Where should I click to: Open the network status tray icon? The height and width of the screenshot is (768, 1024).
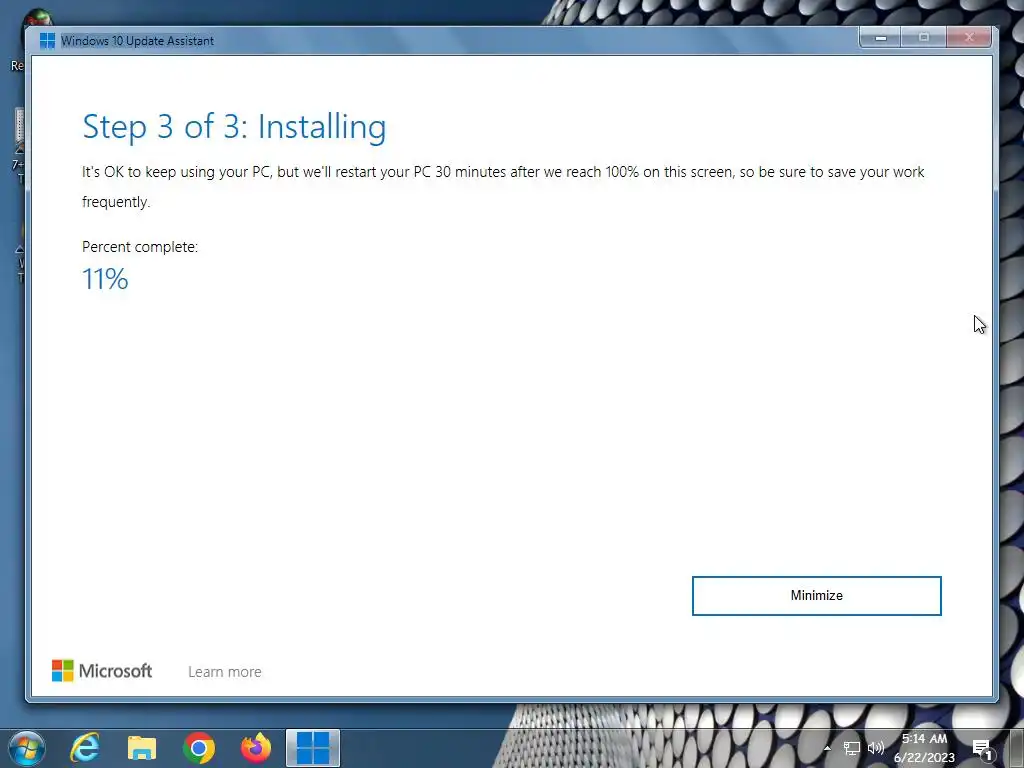click(x=852, y=748)
